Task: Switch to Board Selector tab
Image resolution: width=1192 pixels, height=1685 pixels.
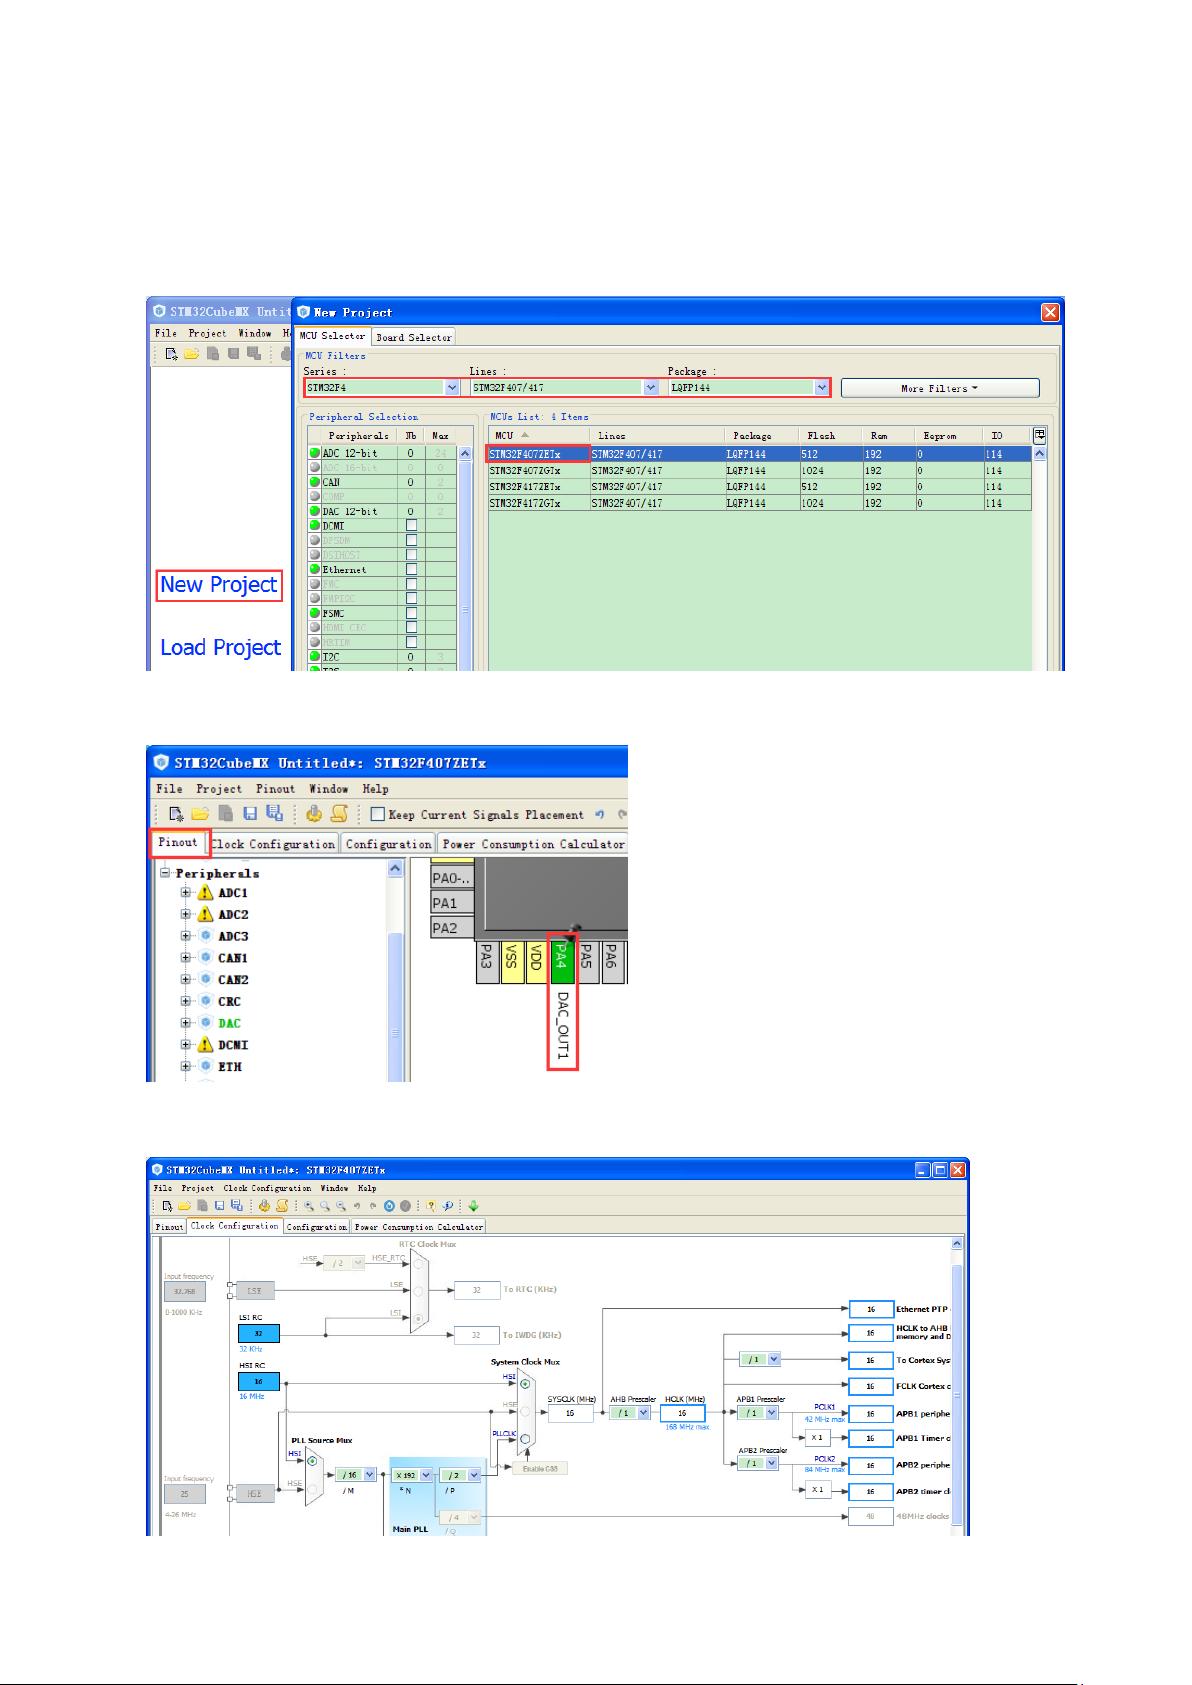Action: pos(414,337)
